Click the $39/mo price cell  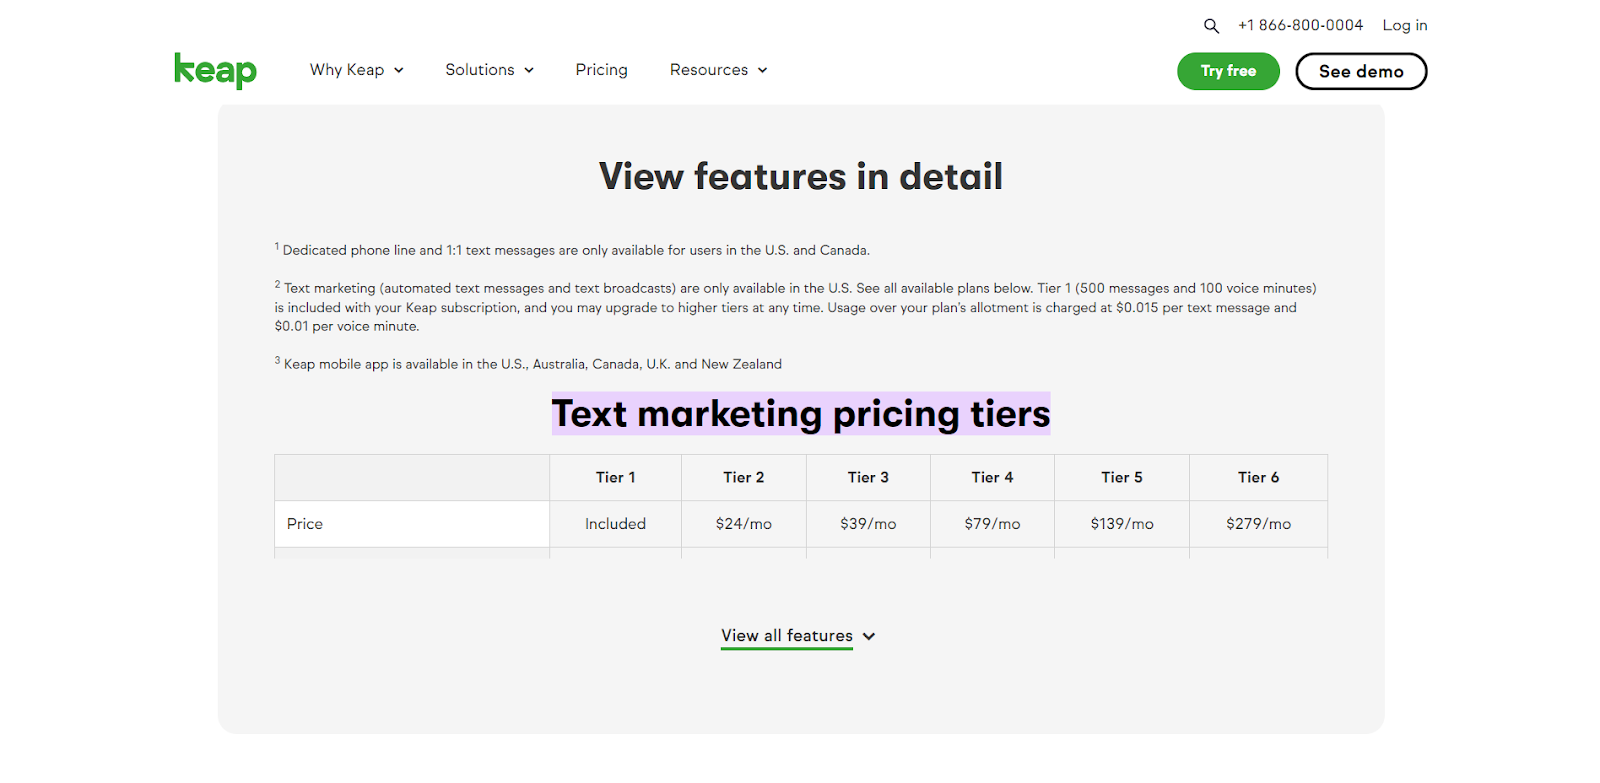pyautogui.click(x=868, y=524)
